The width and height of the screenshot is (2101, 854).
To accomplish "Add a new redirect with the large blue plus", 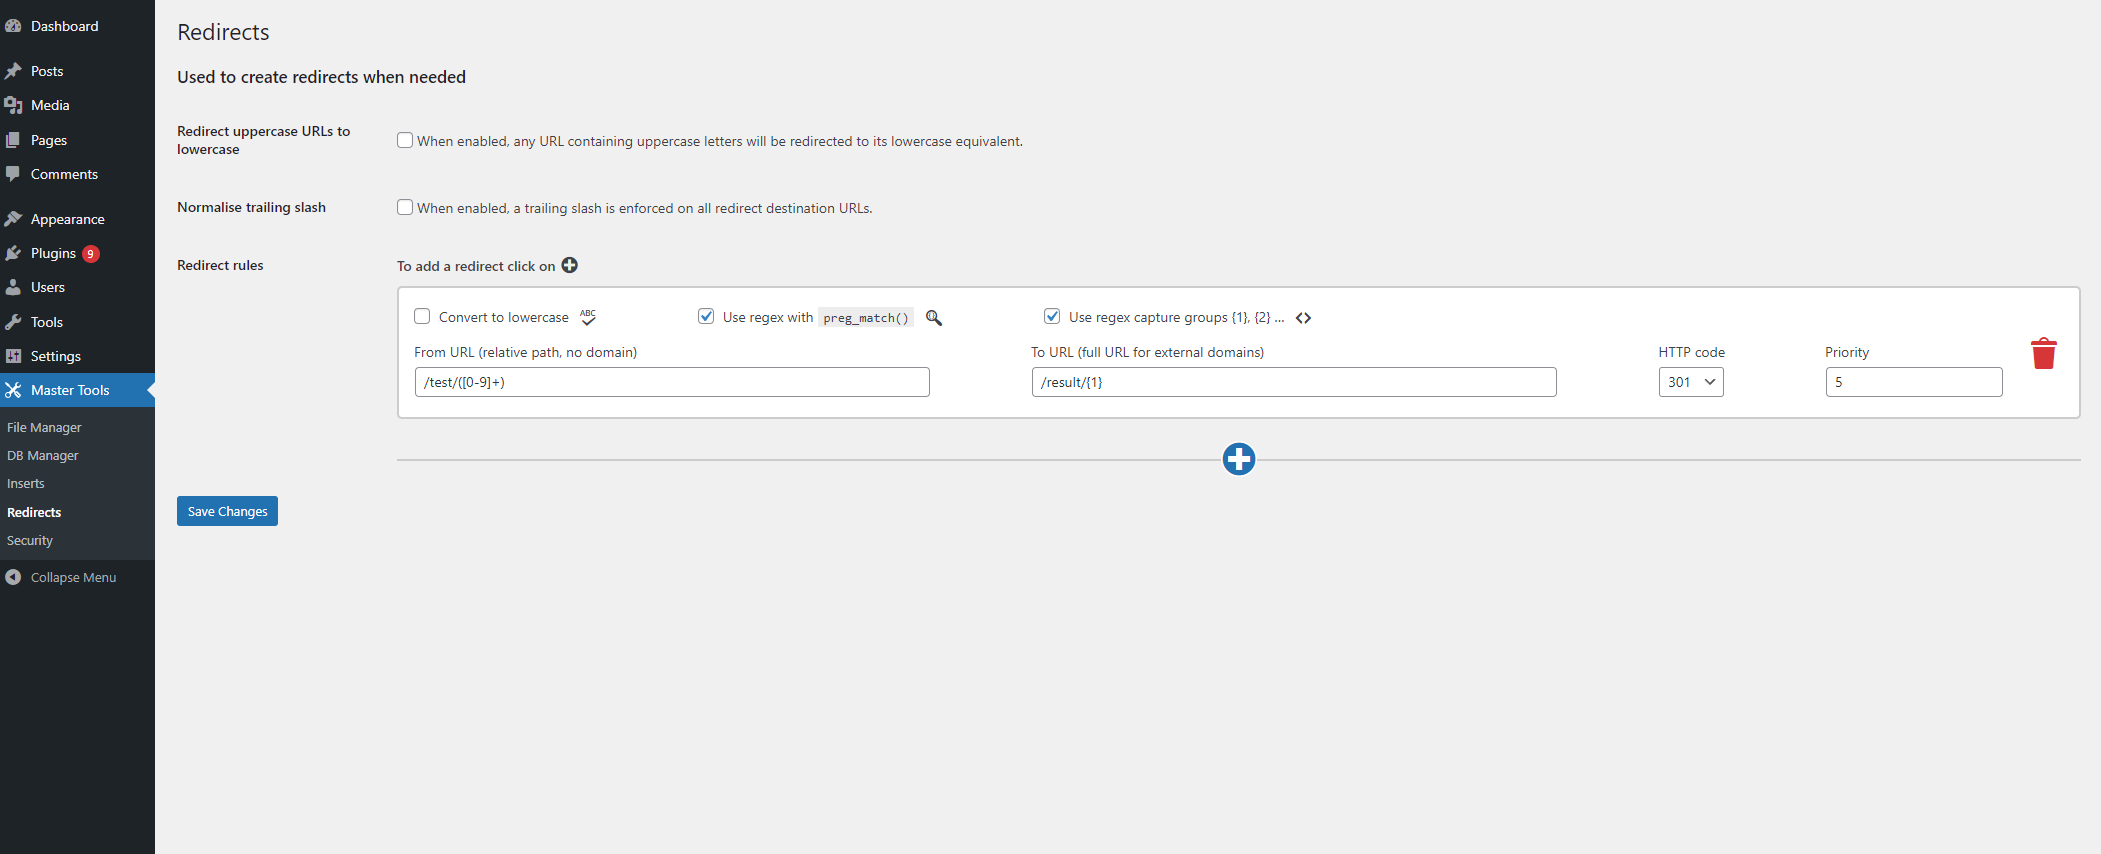I will click(1239, 459).
